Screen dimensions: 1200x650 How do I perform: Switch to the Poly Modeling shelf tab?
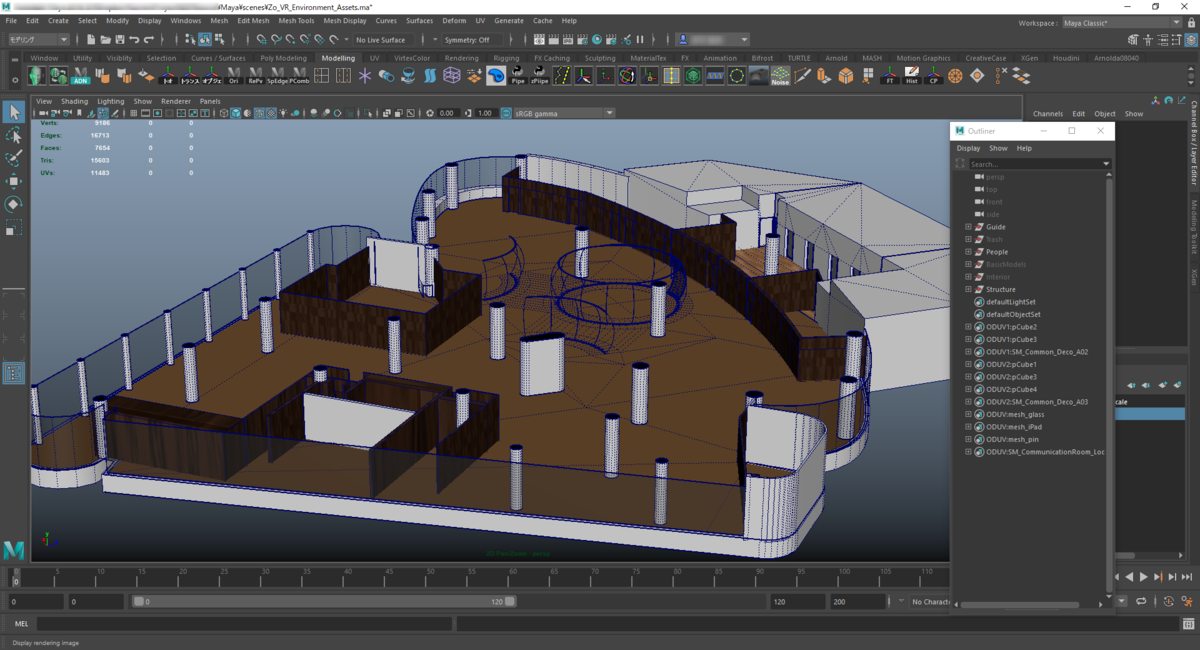point(283,58)
